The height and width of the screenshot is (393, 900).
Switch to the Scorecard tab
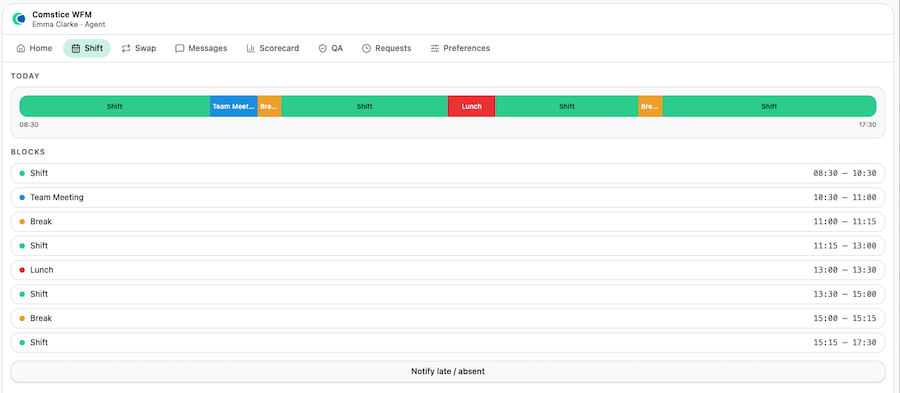pos(273,48)
